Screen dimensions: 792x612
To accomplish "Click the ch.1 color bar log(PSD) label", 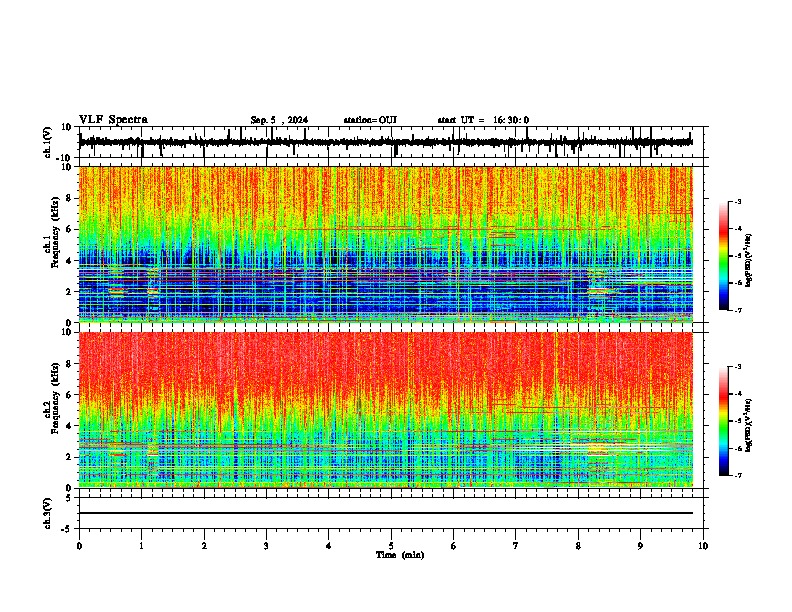I will click(x=749, y=261).
